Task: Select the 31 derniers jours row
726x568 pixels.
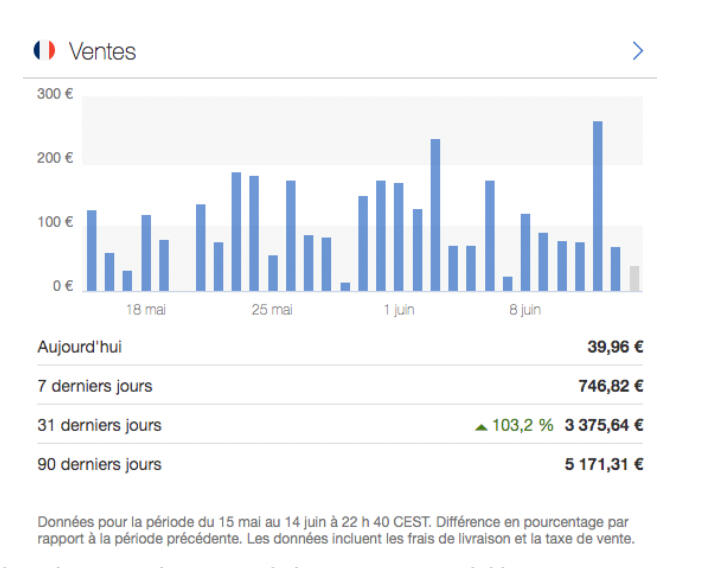Action: (x=99, y=425)
